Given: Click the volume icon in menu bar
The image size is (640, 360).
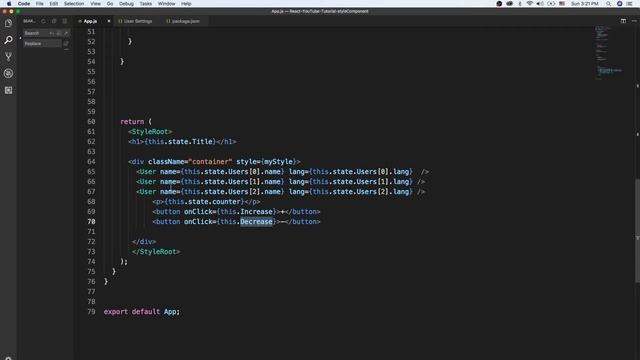Looking at the screenshot, I should tap(540, 4).
